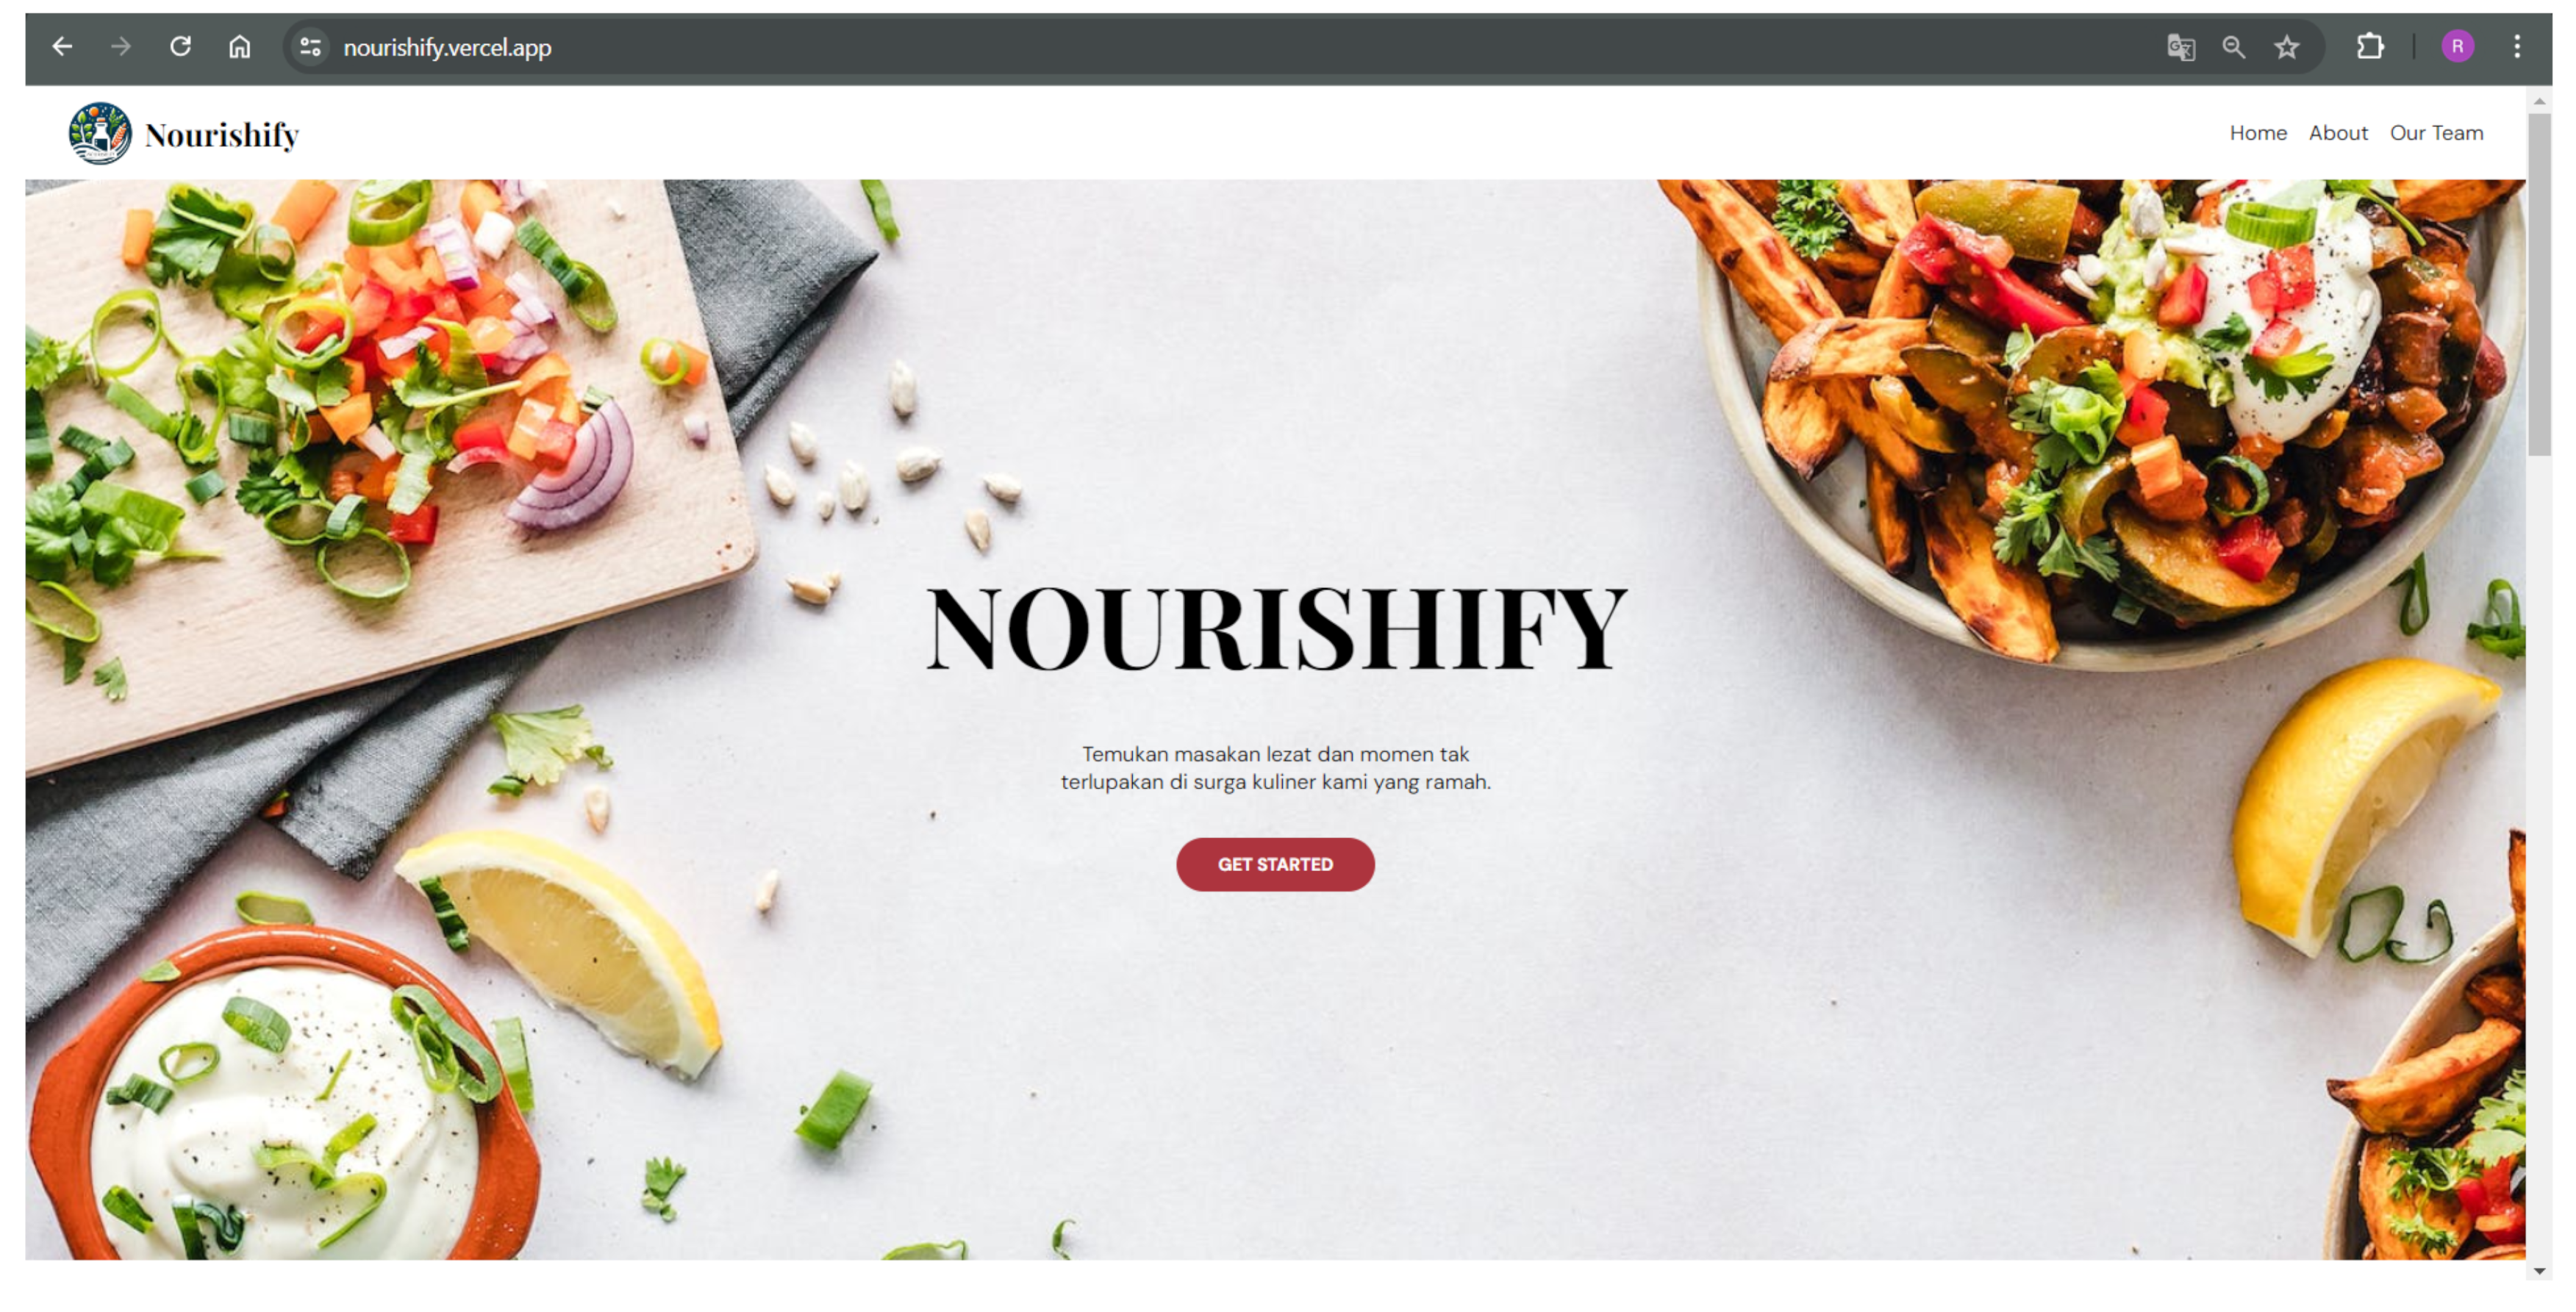This screenshot has width=2576, height=1312.
Task: Go to the Home nav link
Action: tap(2257, 133)
